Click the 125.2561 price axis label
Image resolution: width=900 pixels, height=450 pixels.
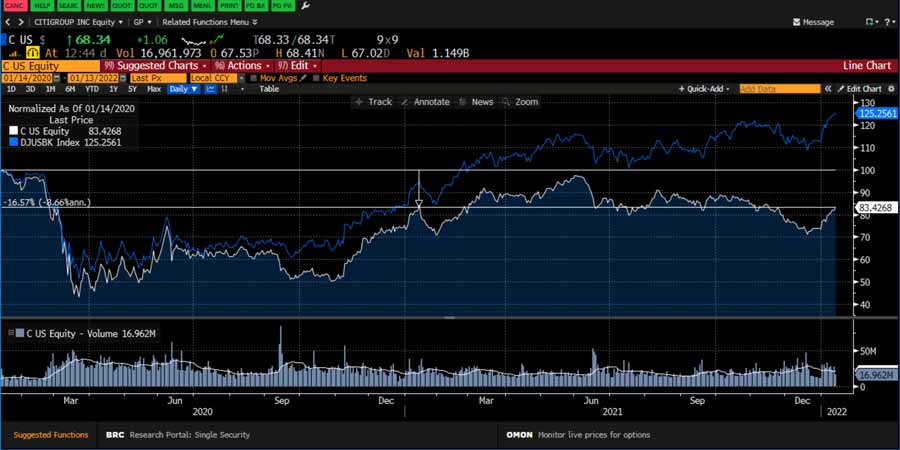click(x=876, y=114)
